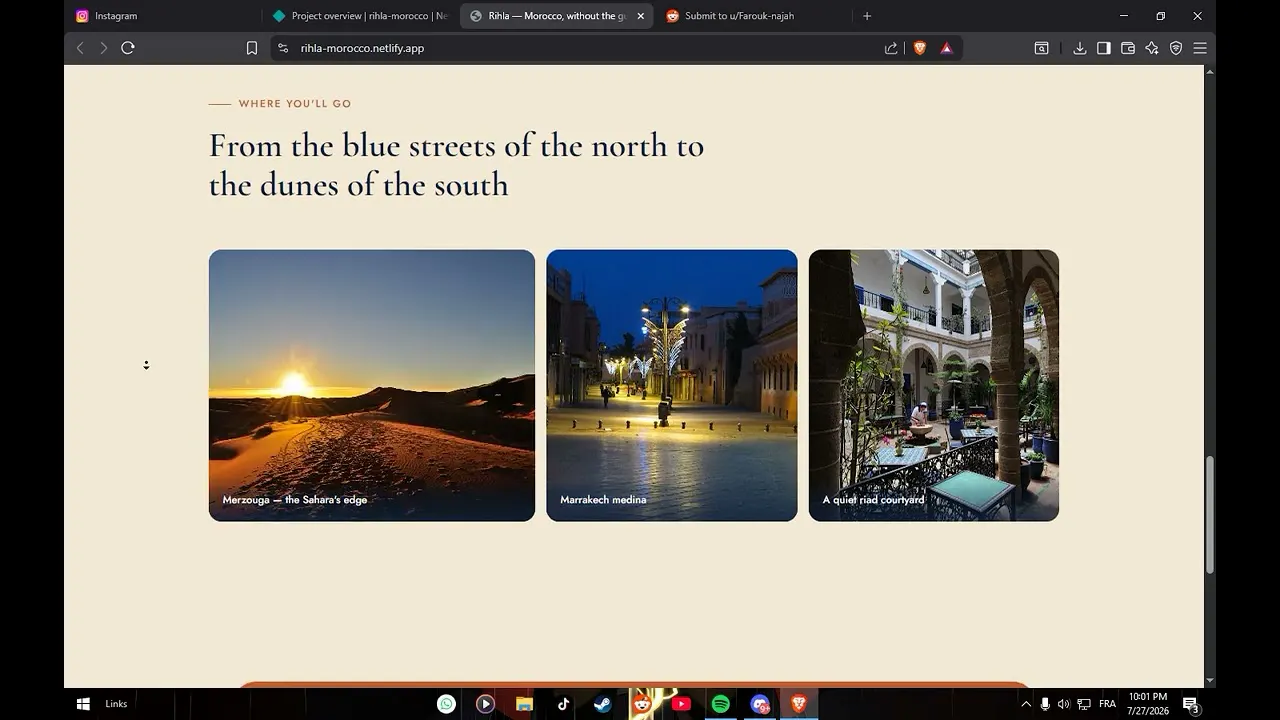Viewport: 1280px width, 720px height.
Task: Open the network tray icon
Action: pos(1084,704)
